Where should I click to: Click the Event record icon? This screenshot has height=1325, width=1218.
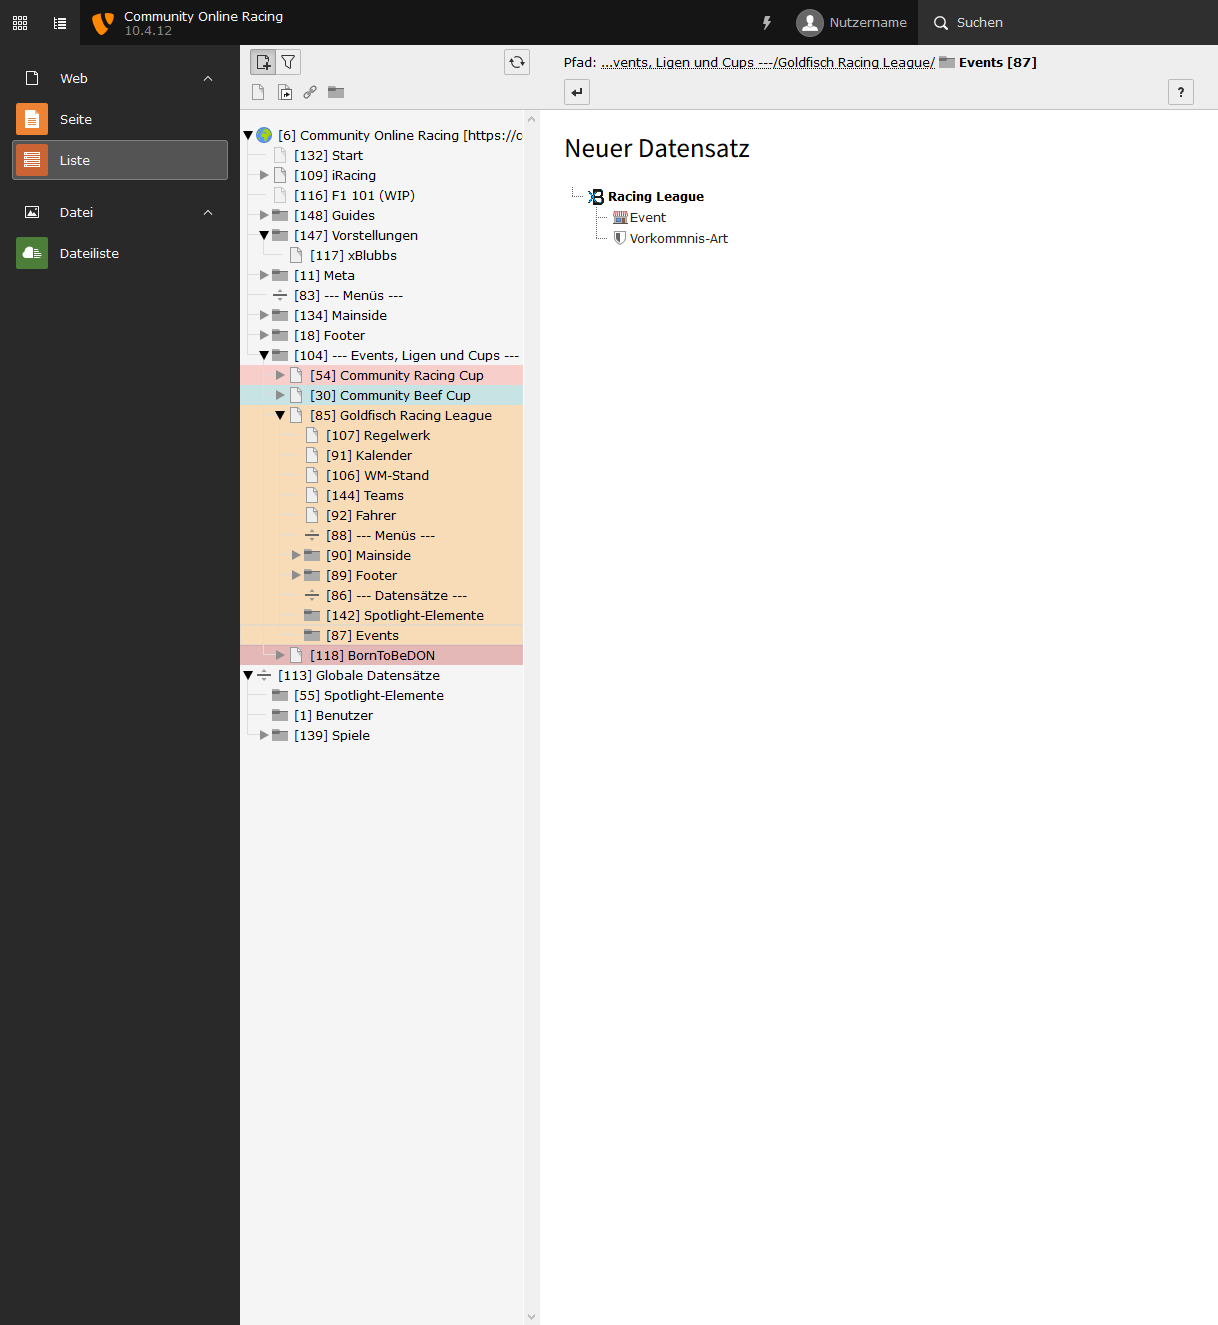click(x=620, y=218)
